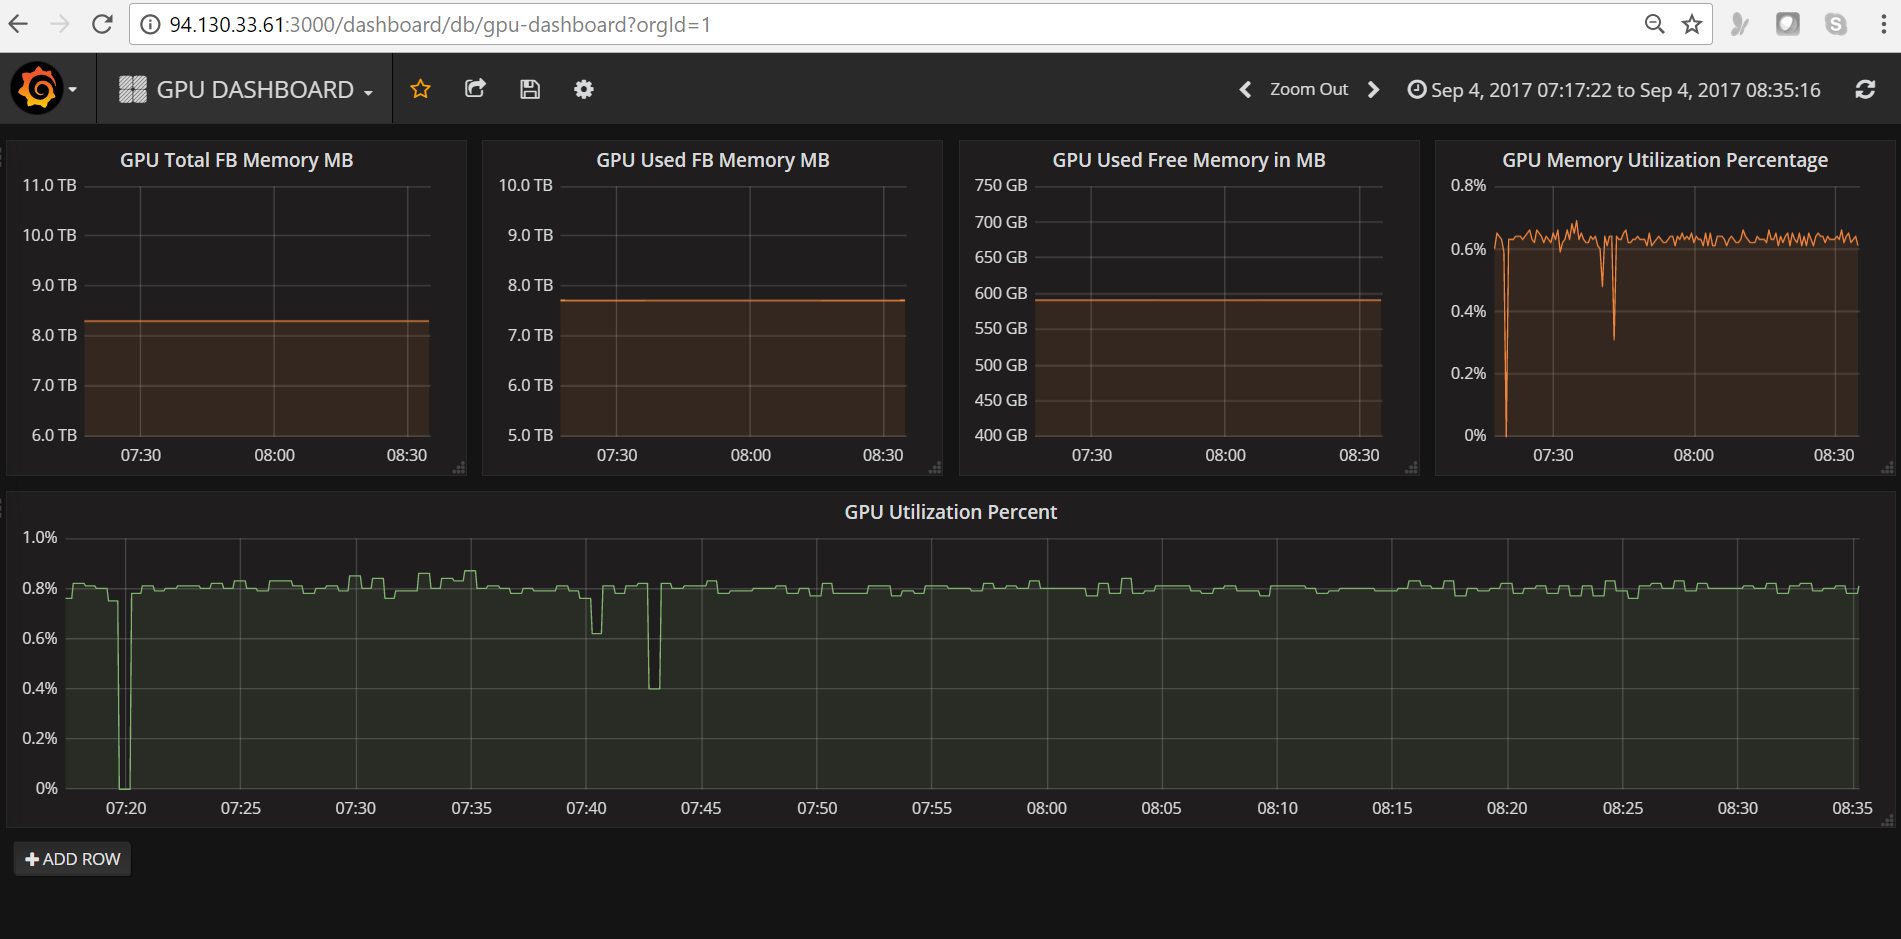This screenshot has width=1901, height=939.
Task: Share the GPU dashboard
Action: (x=475, y=89)
